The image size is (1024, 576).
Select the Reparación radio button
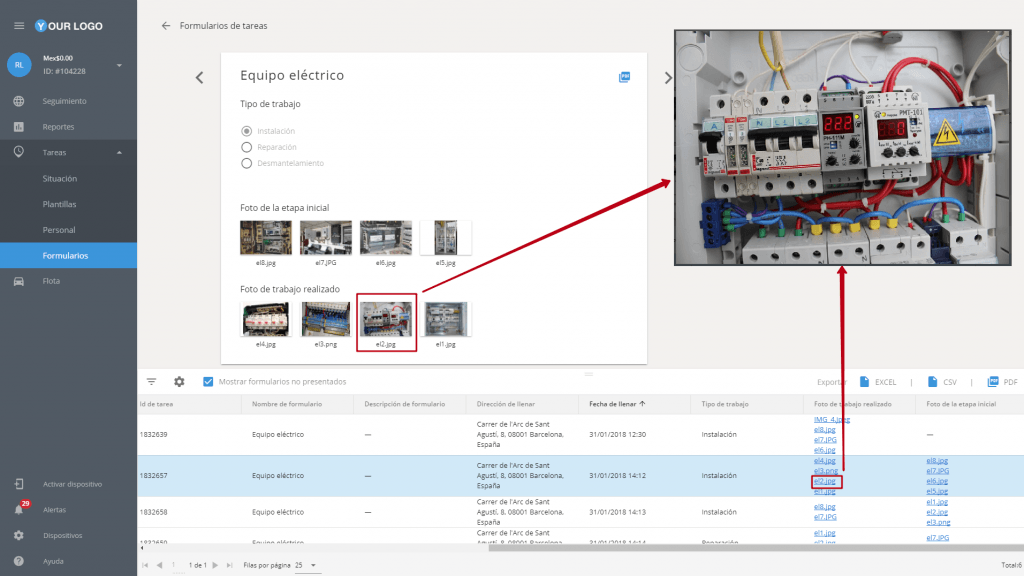246,147
